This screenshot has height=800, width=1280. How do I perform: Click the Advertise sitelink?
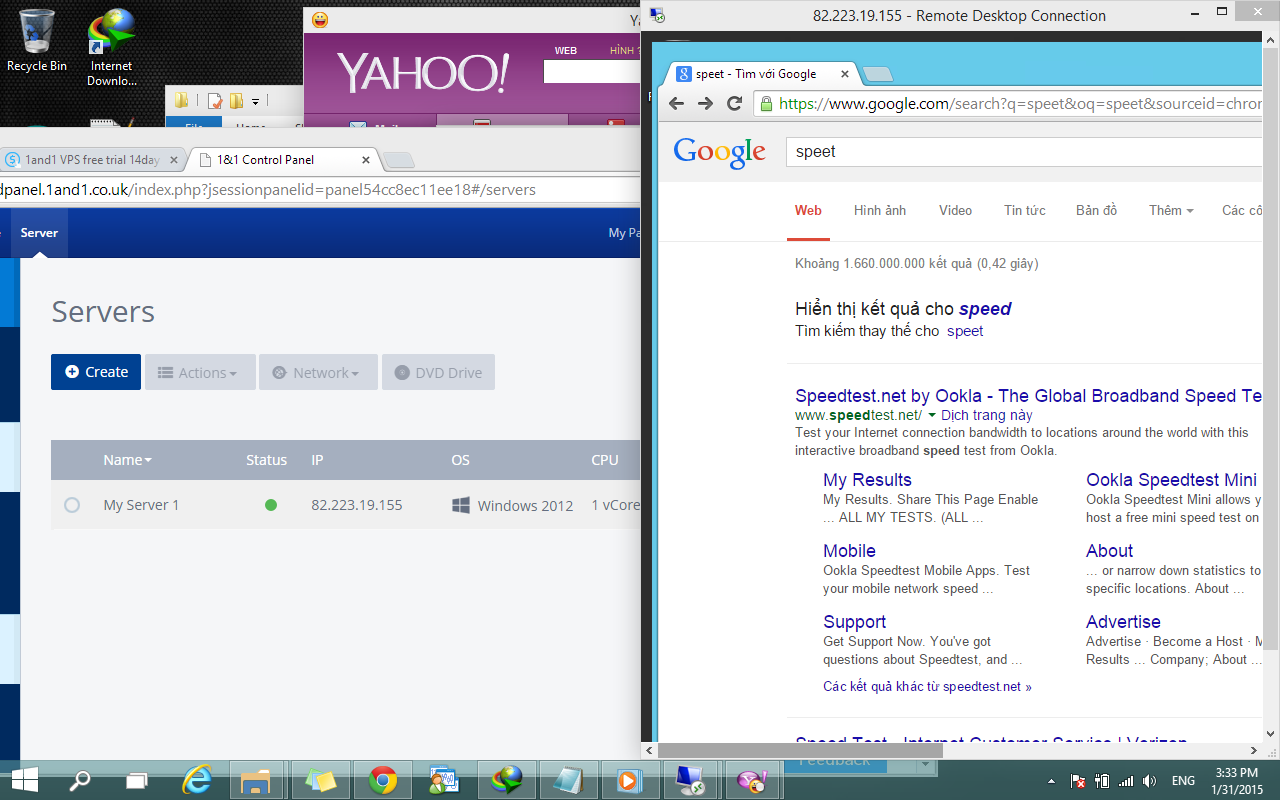1123,622
